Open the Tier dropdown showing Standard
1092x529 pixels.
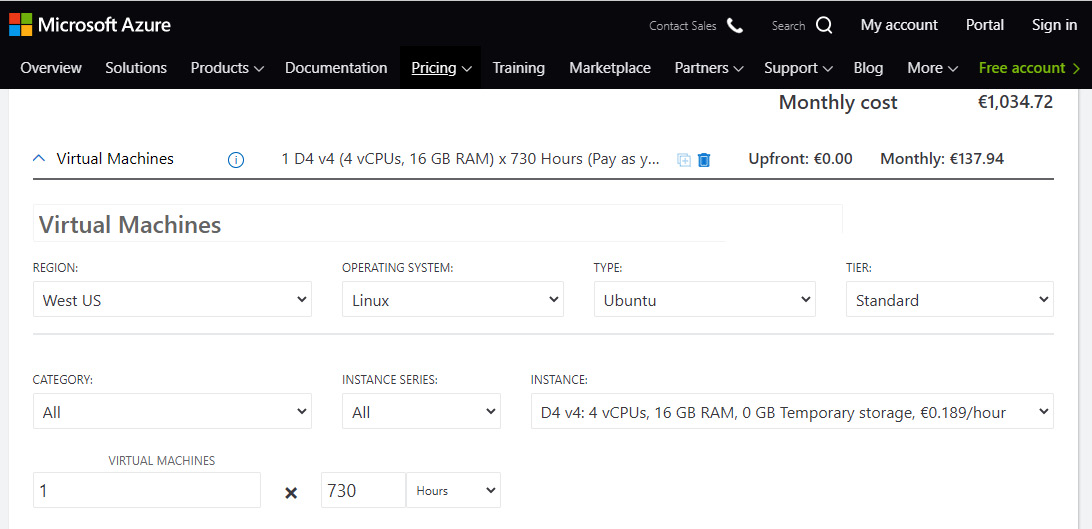pos(950,299)
